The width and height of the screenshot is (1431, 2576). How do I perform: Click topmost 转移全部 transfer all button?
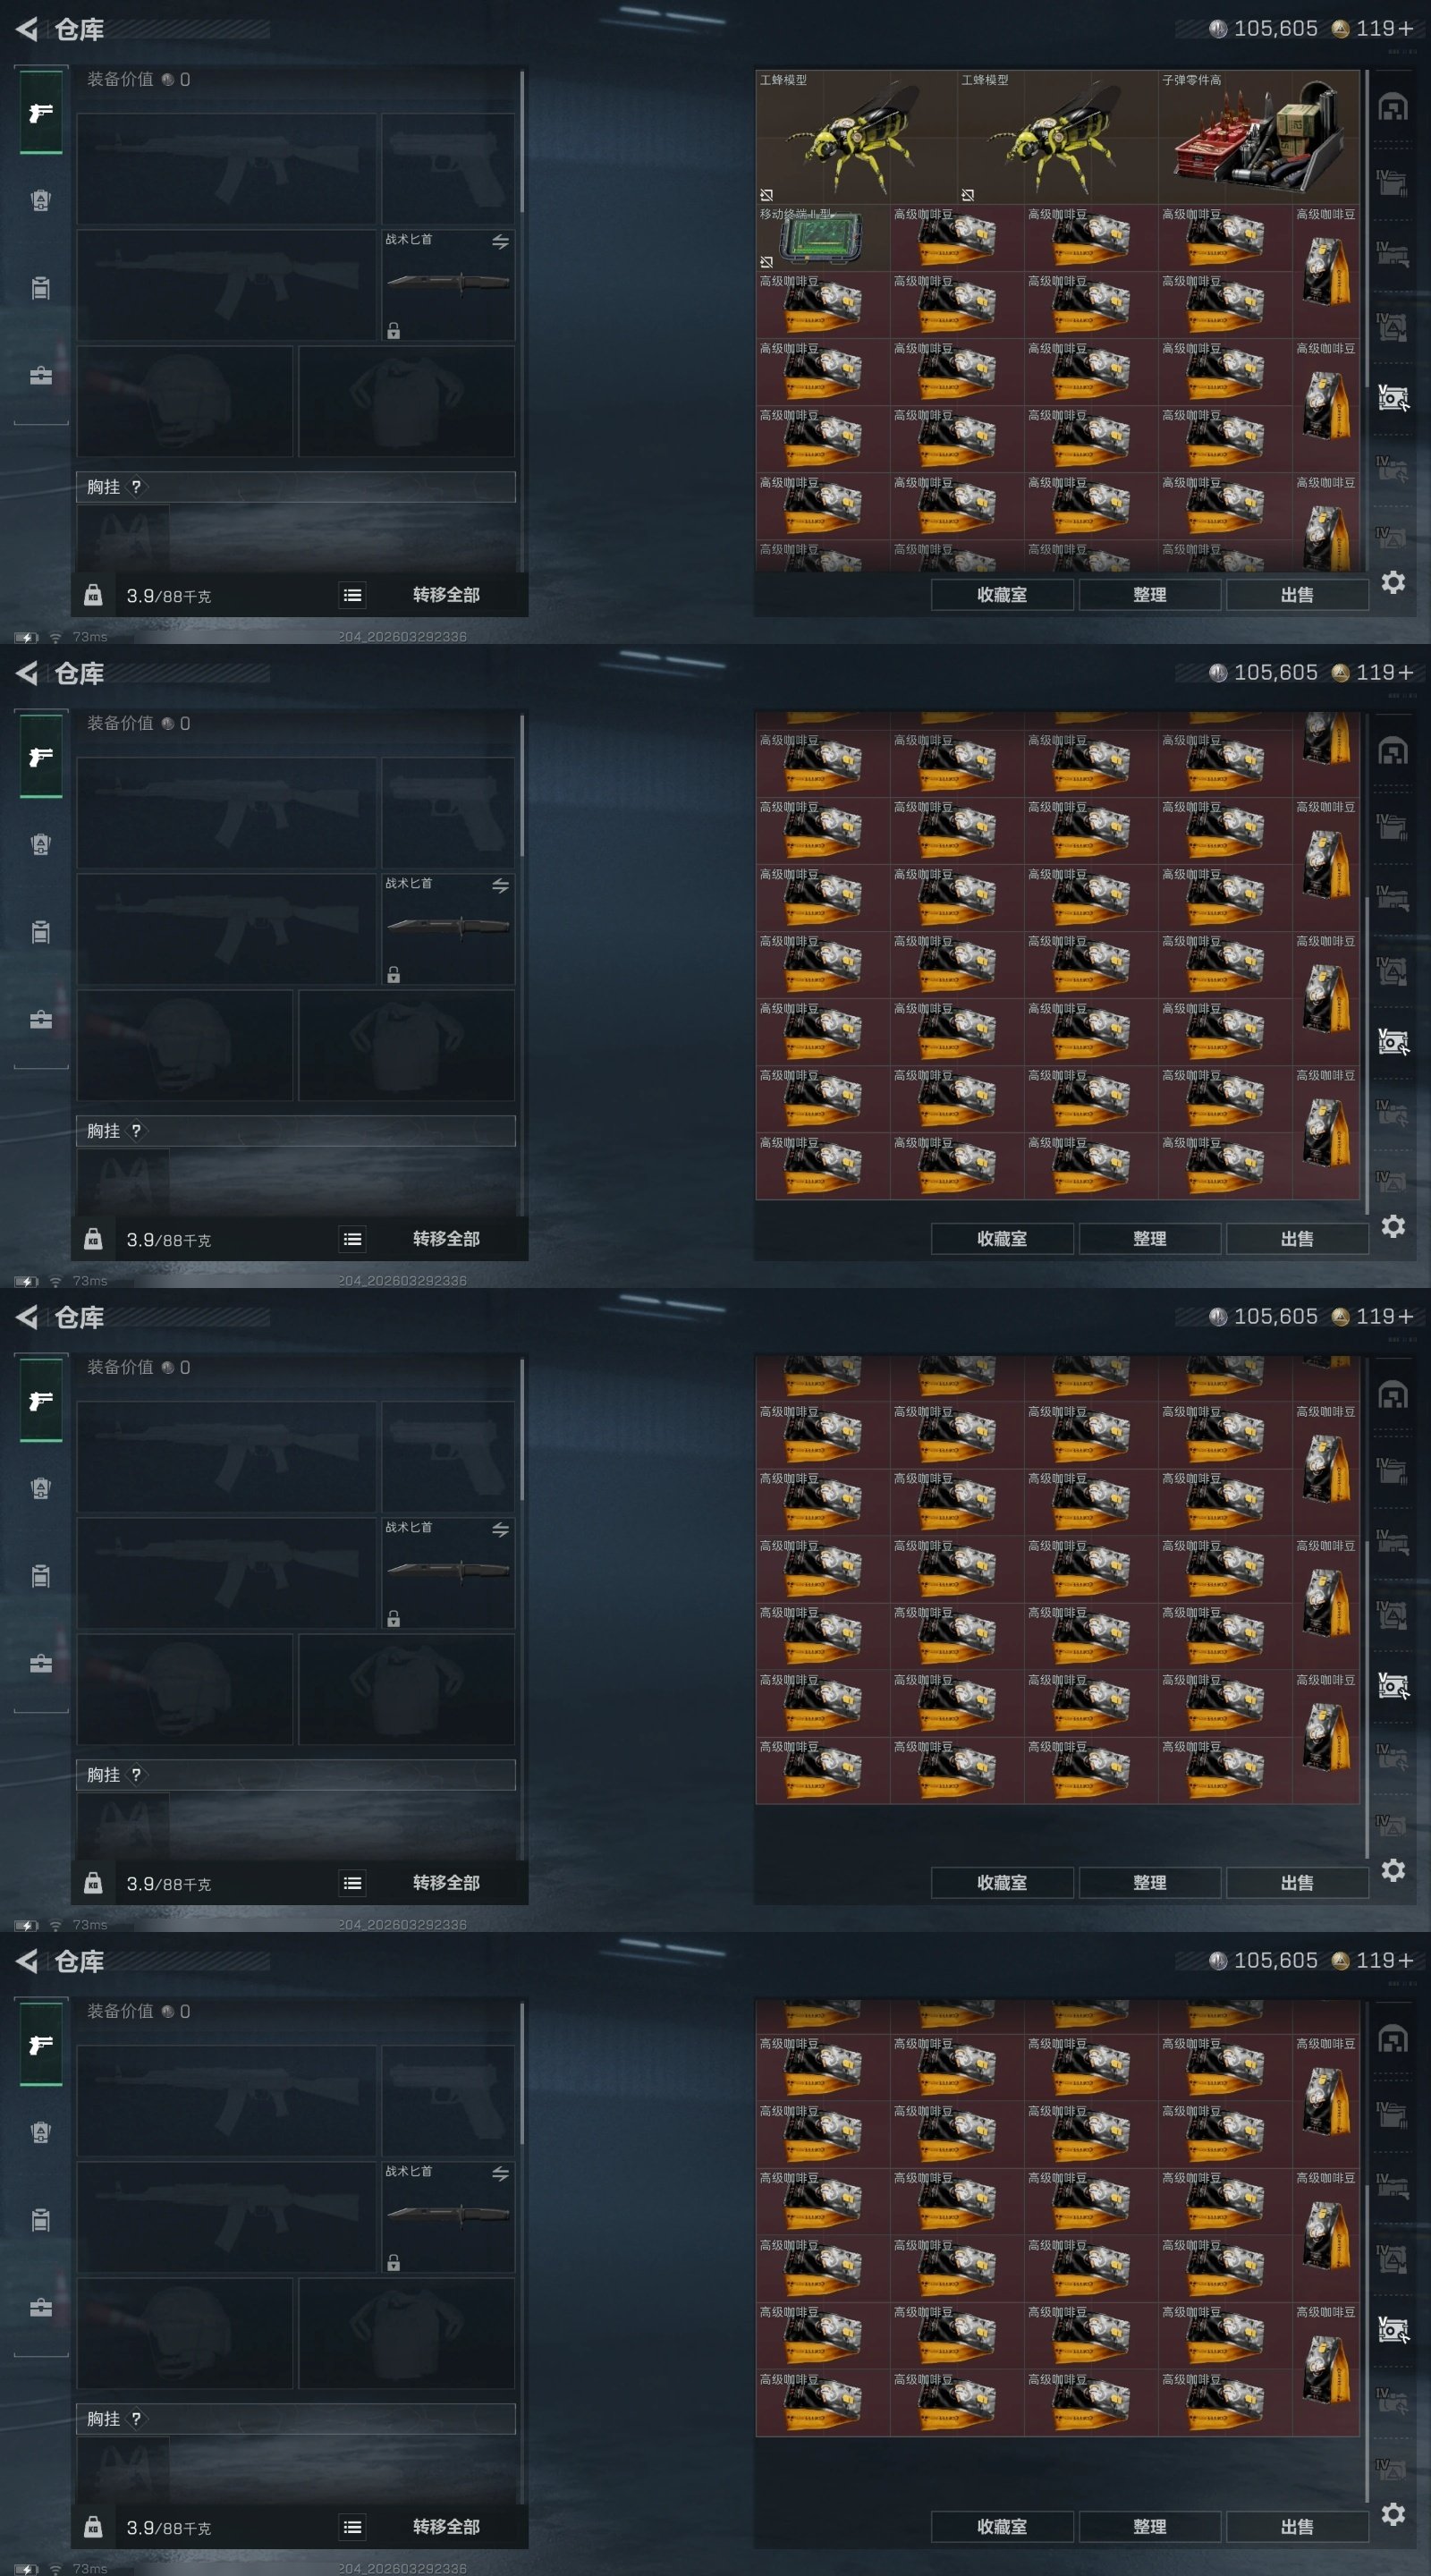[446, 595]
